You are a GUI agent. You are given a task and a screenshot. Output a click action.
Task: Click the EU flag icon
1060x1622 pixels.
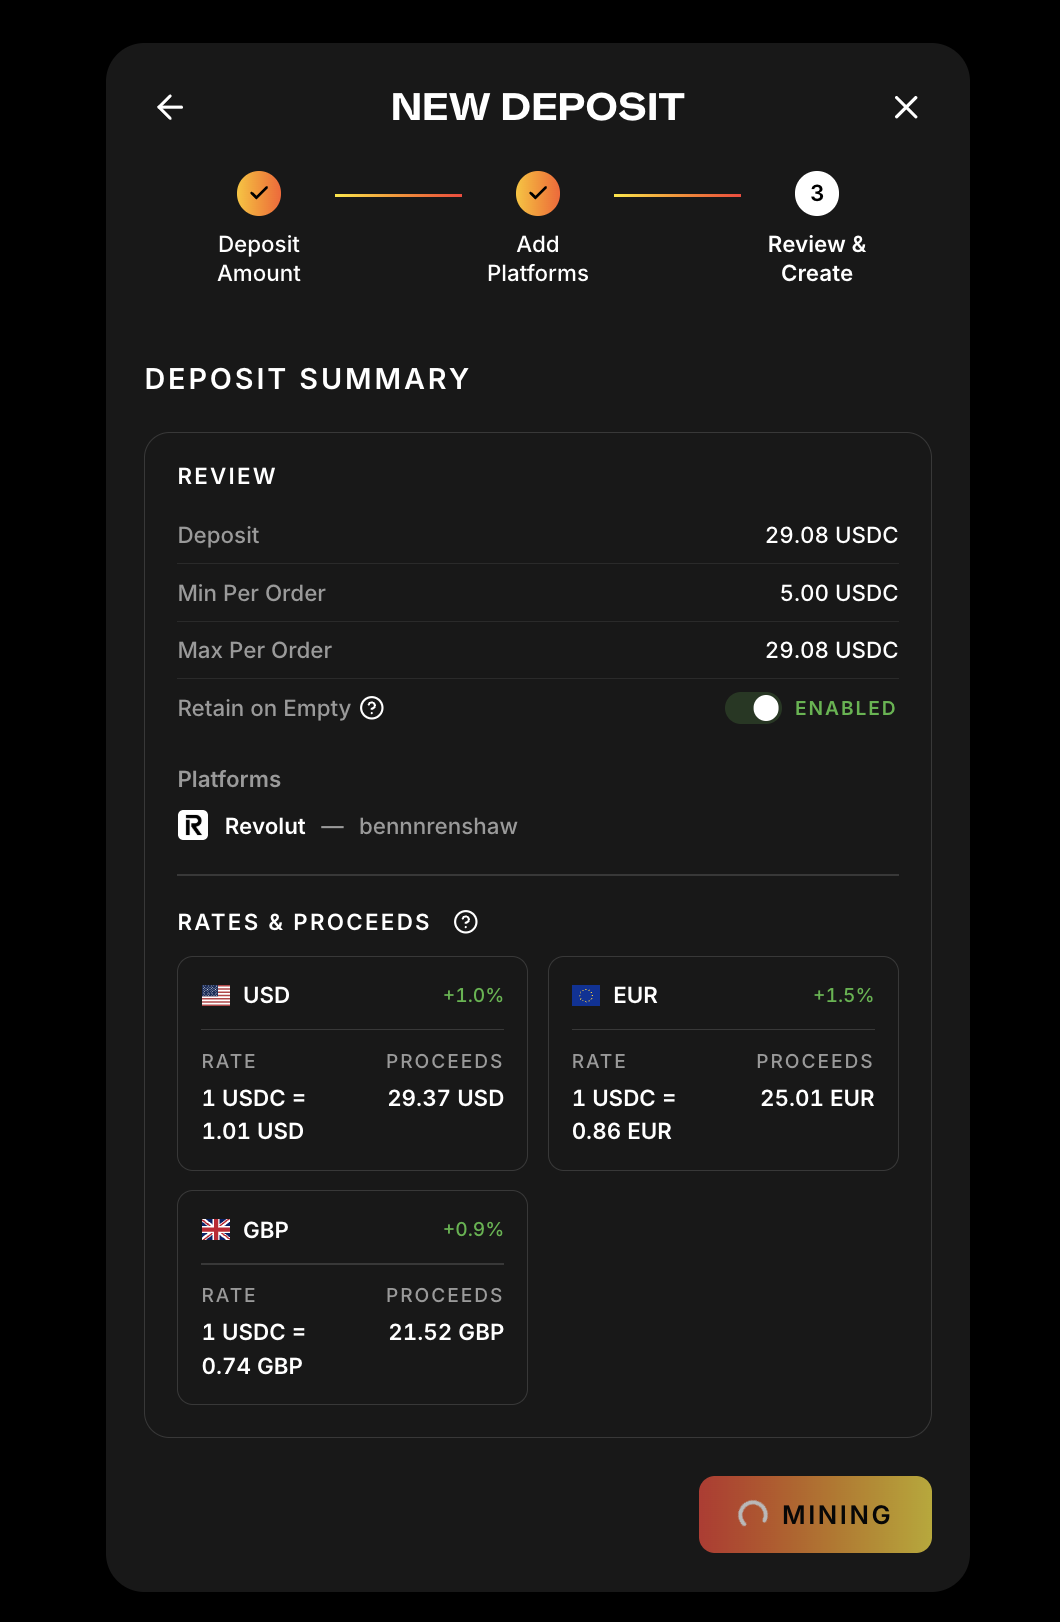click(586, 995)
